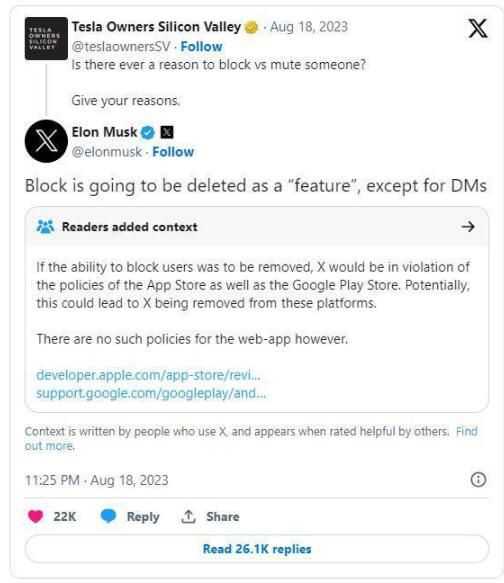504x583 pixels.
Task: Click Elon Musk's blue verified badge
Action: point(148,132)
